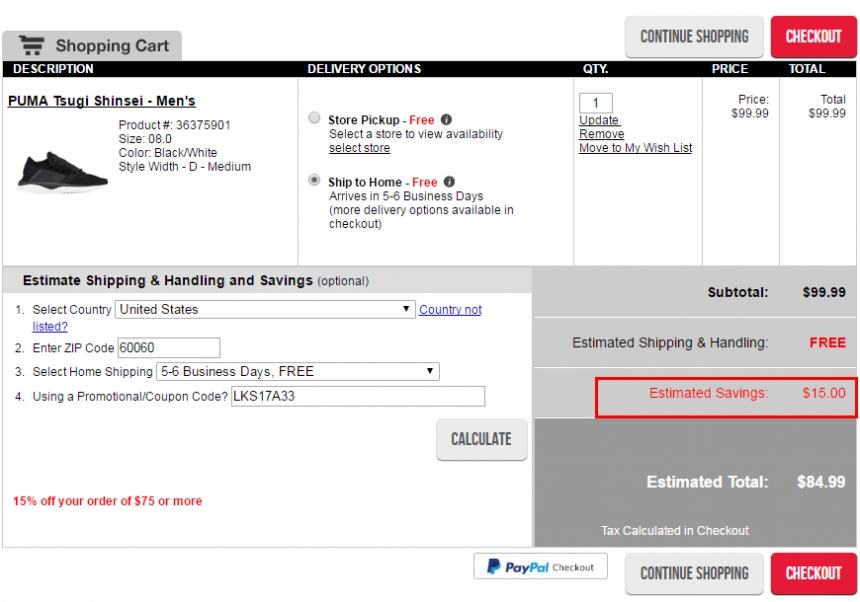Click the Style Width - D - Medium text
Viewport: 860px width, 602px height.
tap(185, 167)
